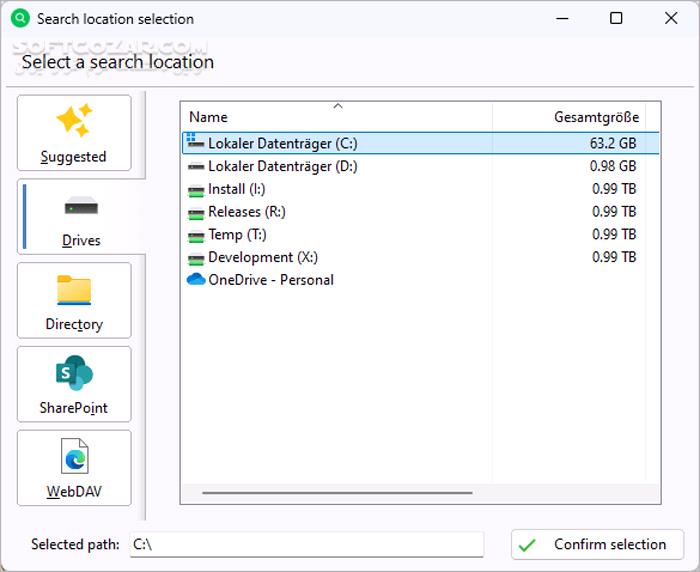The image size is (700, 572).
Task: Open the Suggested locations tab
Action: click(x=74, y=133)
